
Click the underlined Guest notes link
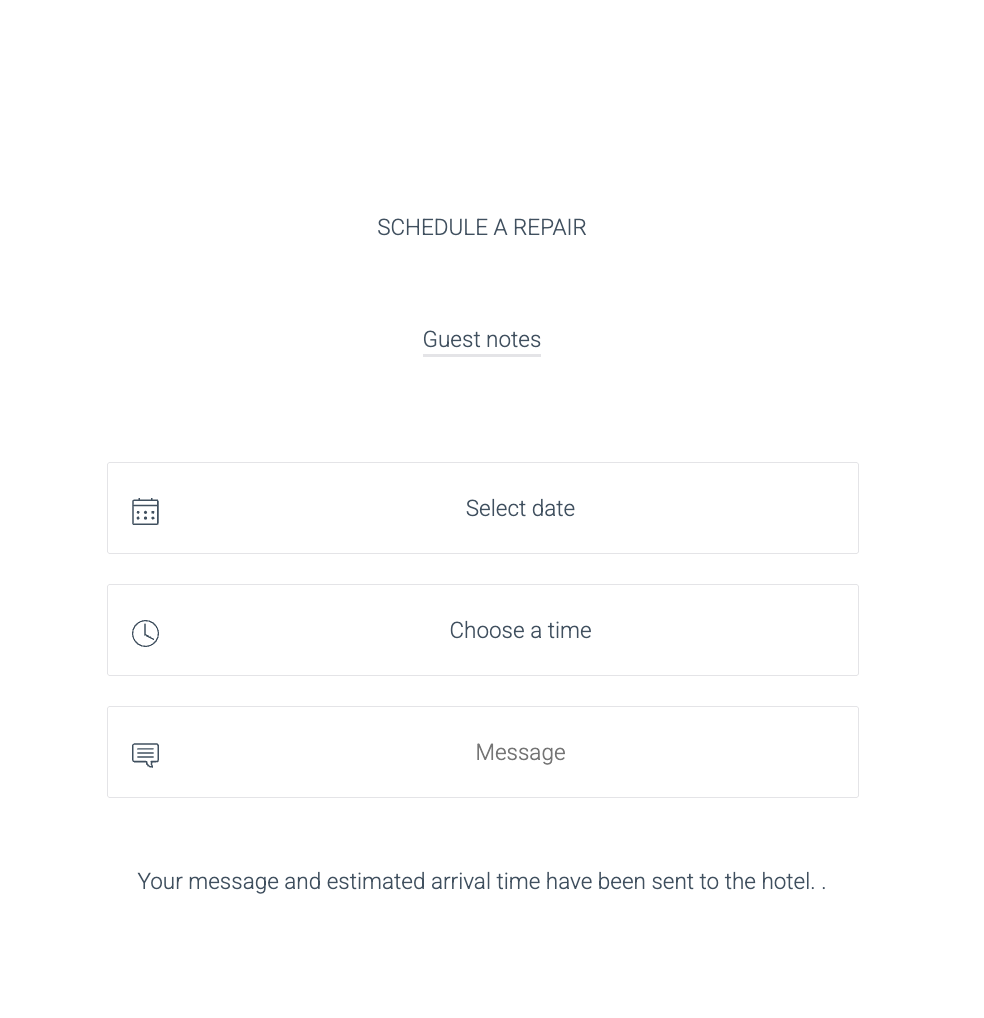tap(481, 340)
